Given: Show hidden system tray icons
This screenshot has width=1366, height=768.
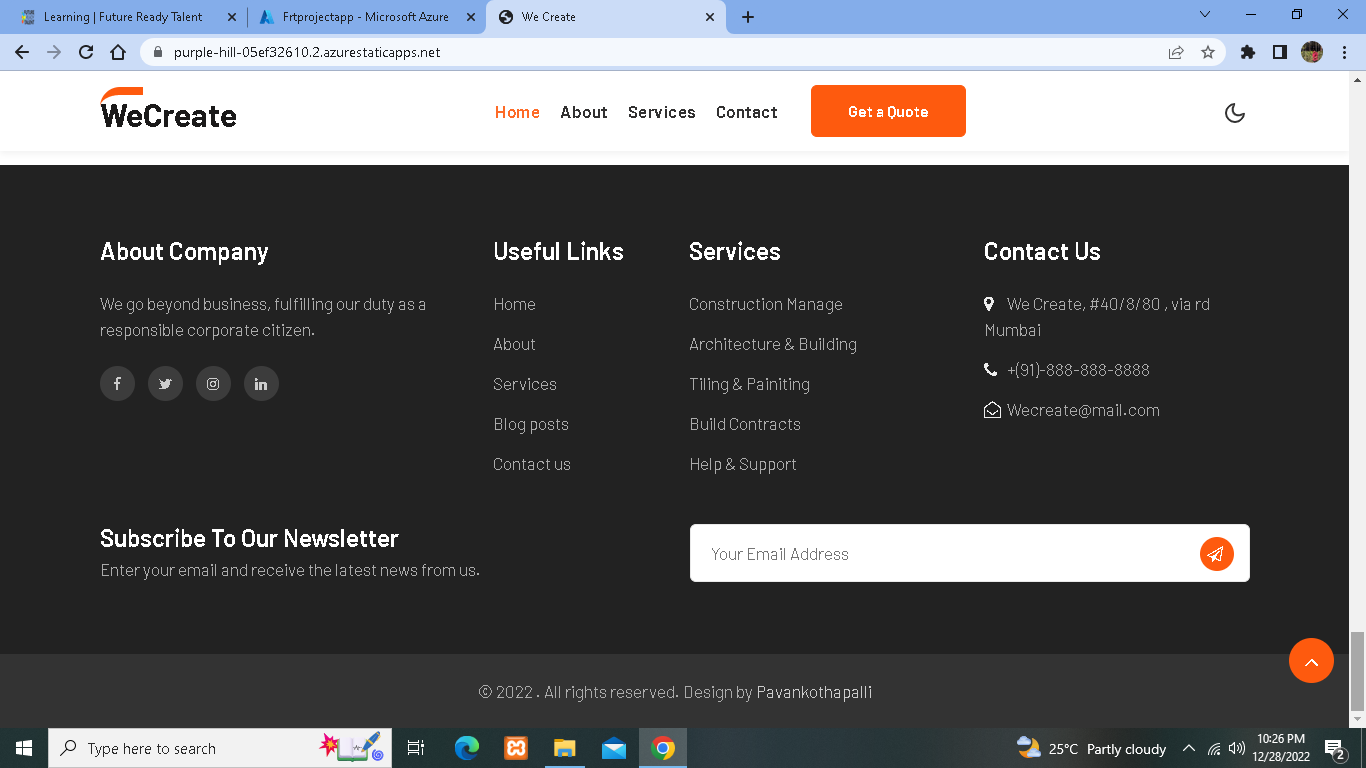Looking at the screenshot, I should (1189, 748).
